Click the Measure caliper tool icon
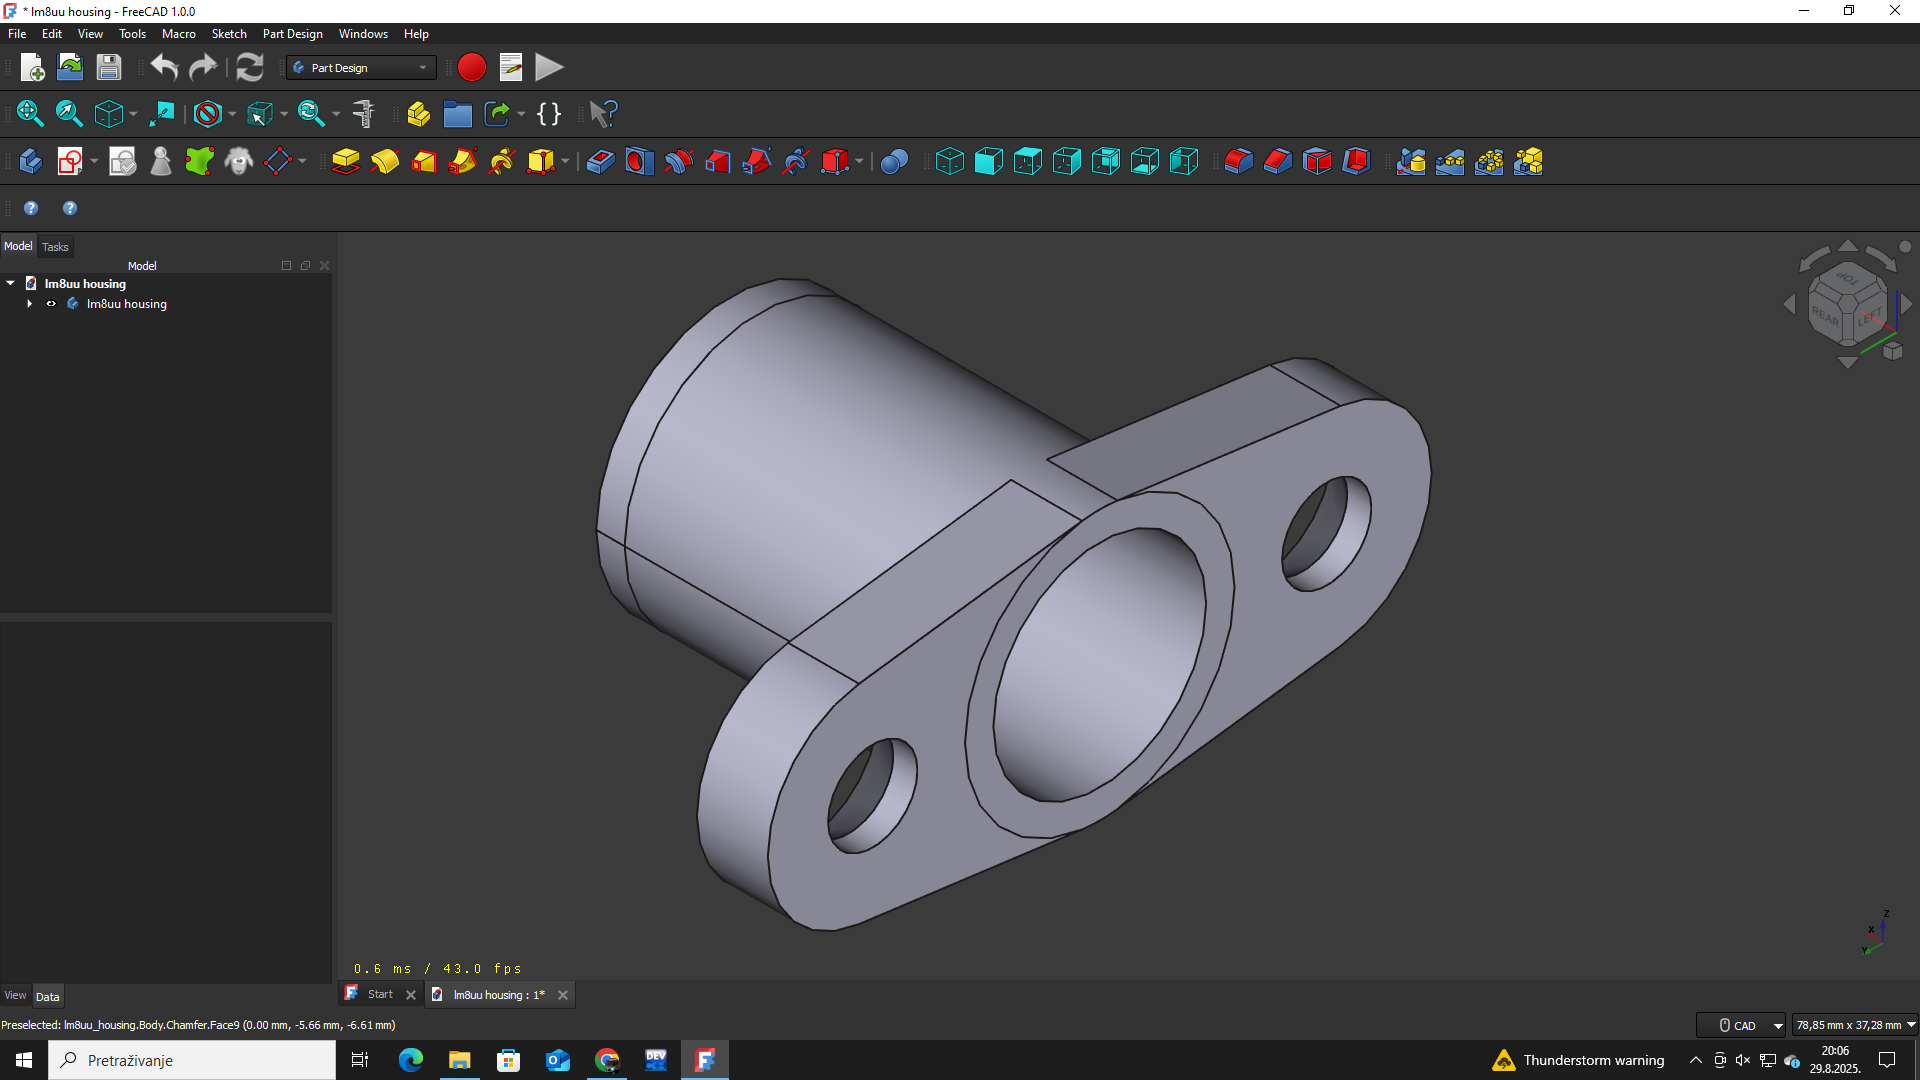 point(363,114)
